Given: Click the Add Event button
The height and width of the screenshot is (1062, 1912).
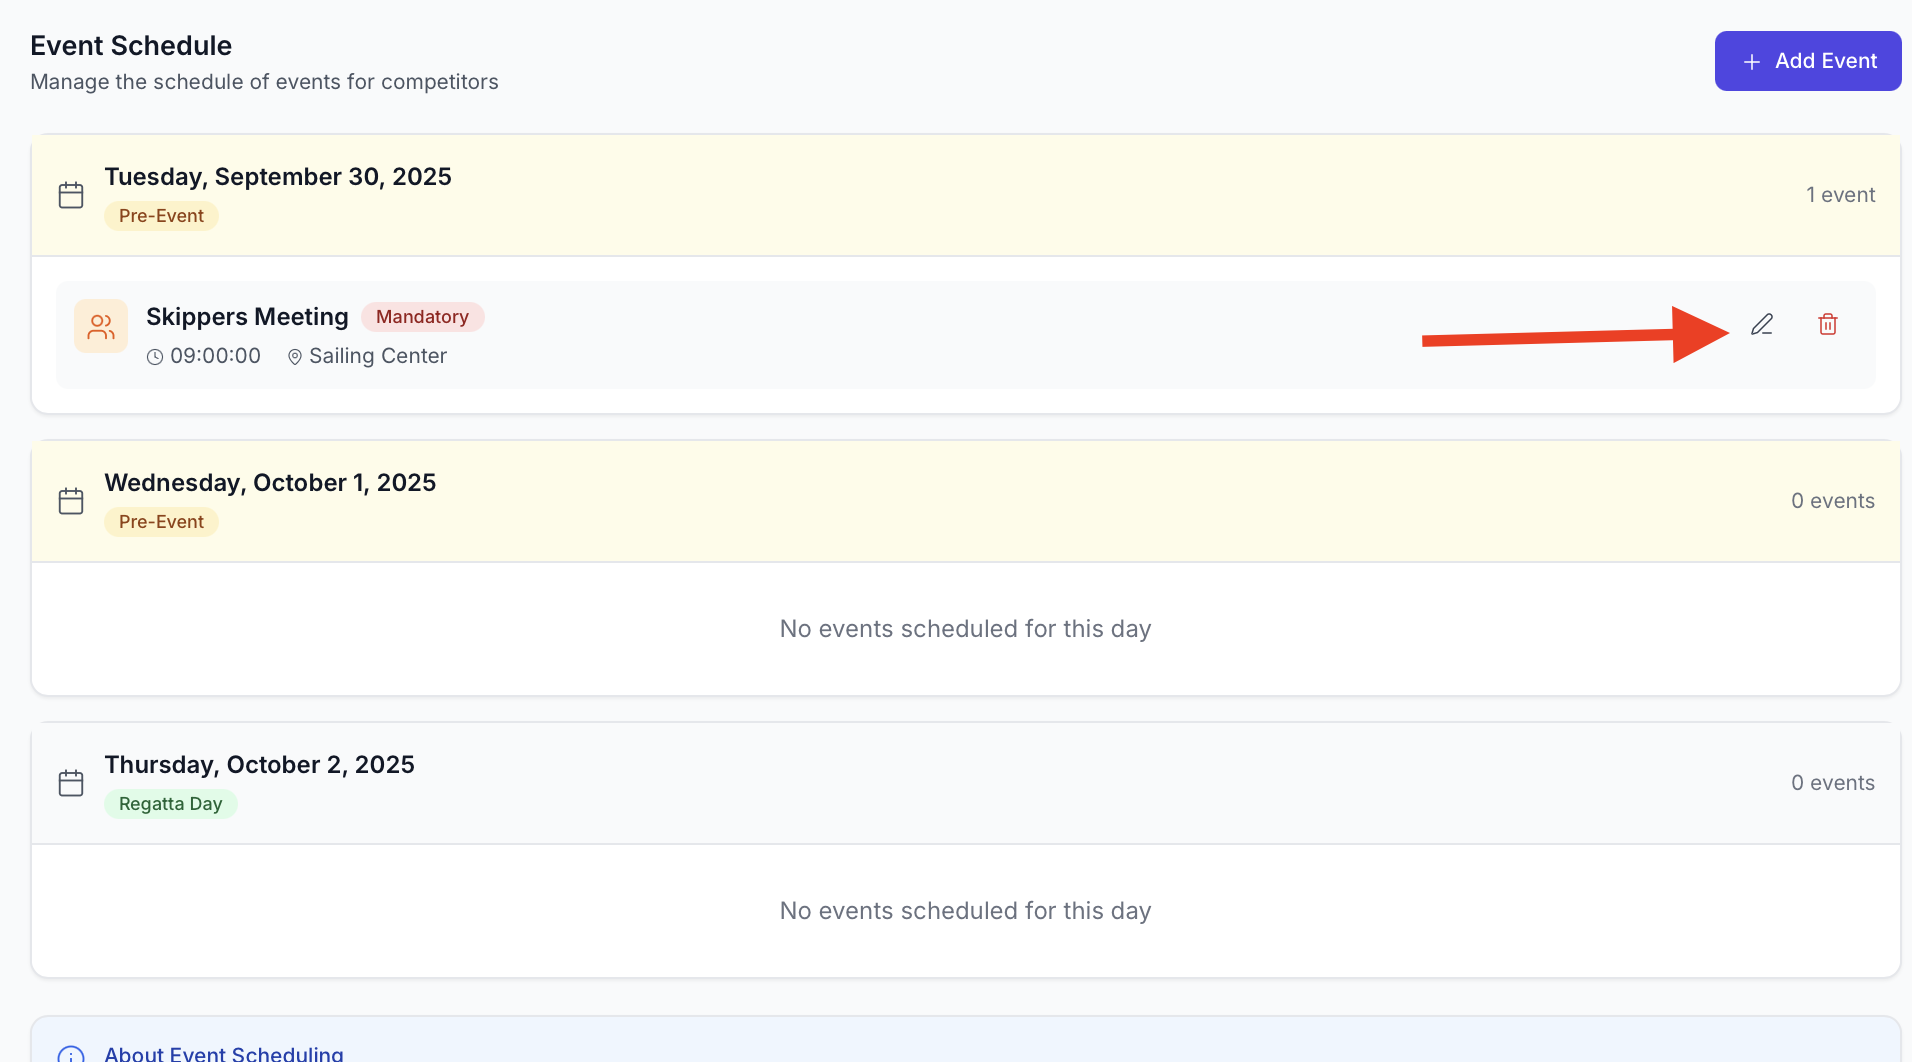Looking at the screenshot, I should click(x=1807, y=61).
